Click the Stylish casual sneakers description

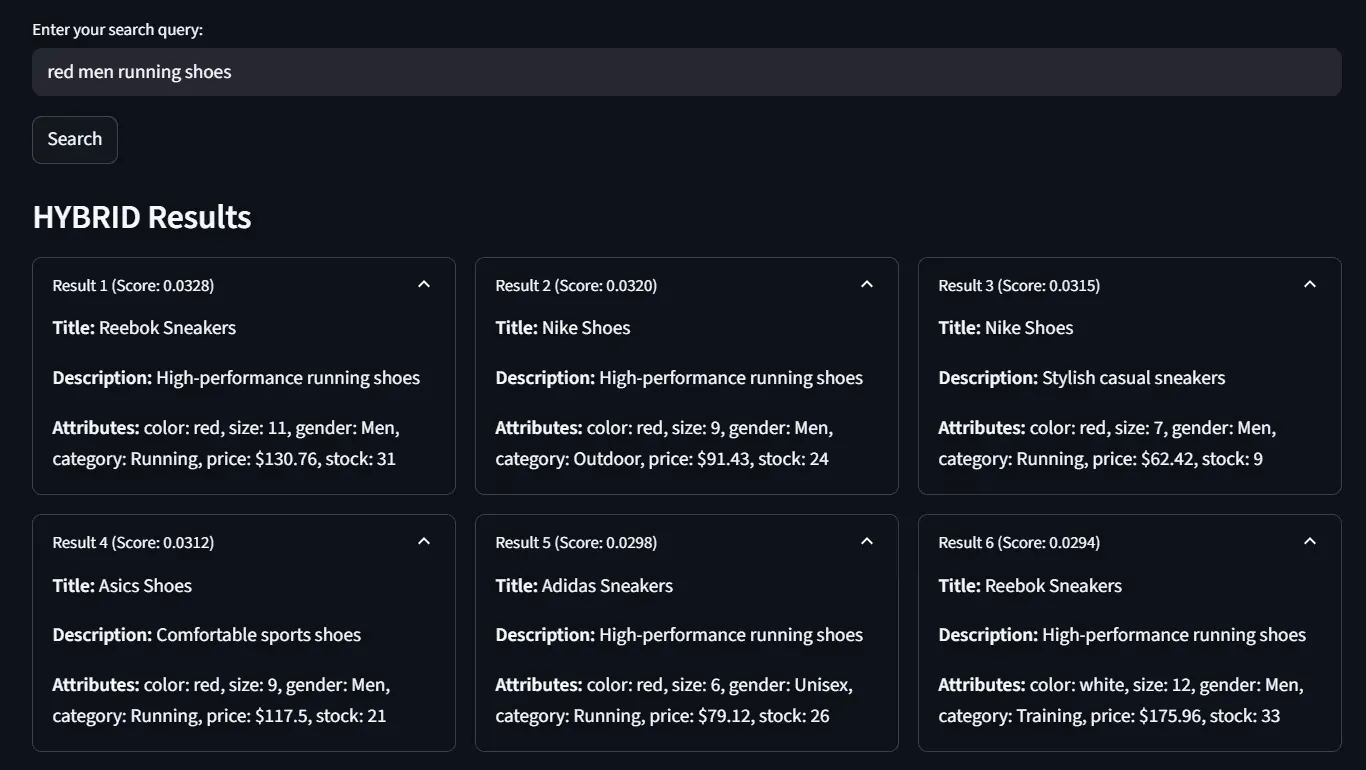pyautogui.click(x=1133, y=378)
